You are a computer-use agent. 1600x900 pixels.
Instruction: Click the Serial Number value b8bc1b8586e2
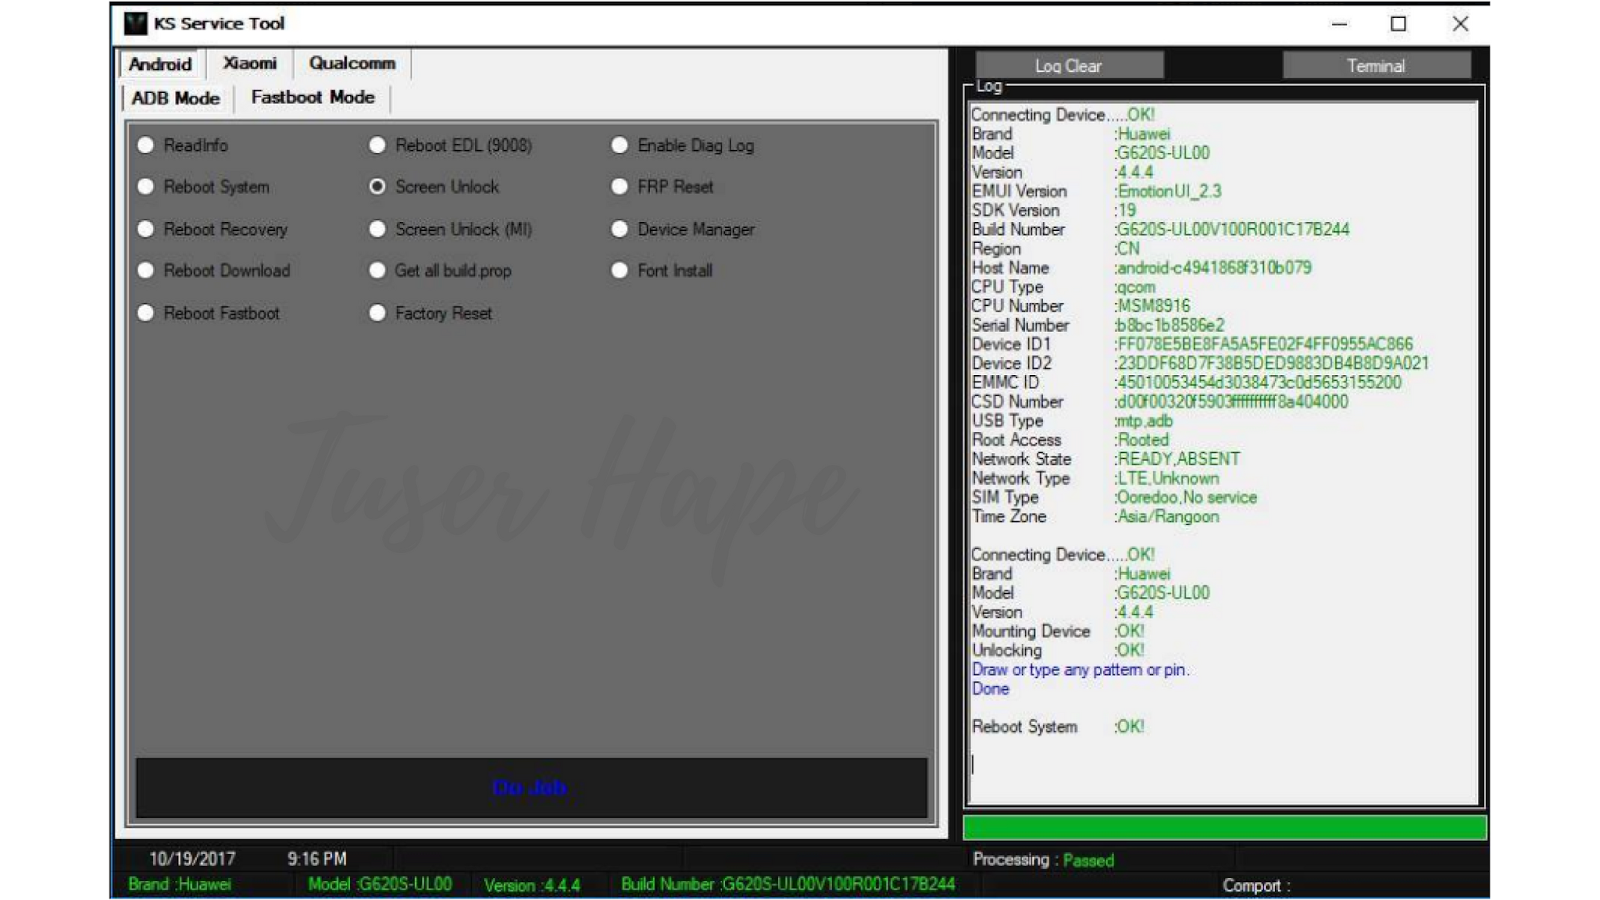tap(1170, 325)
